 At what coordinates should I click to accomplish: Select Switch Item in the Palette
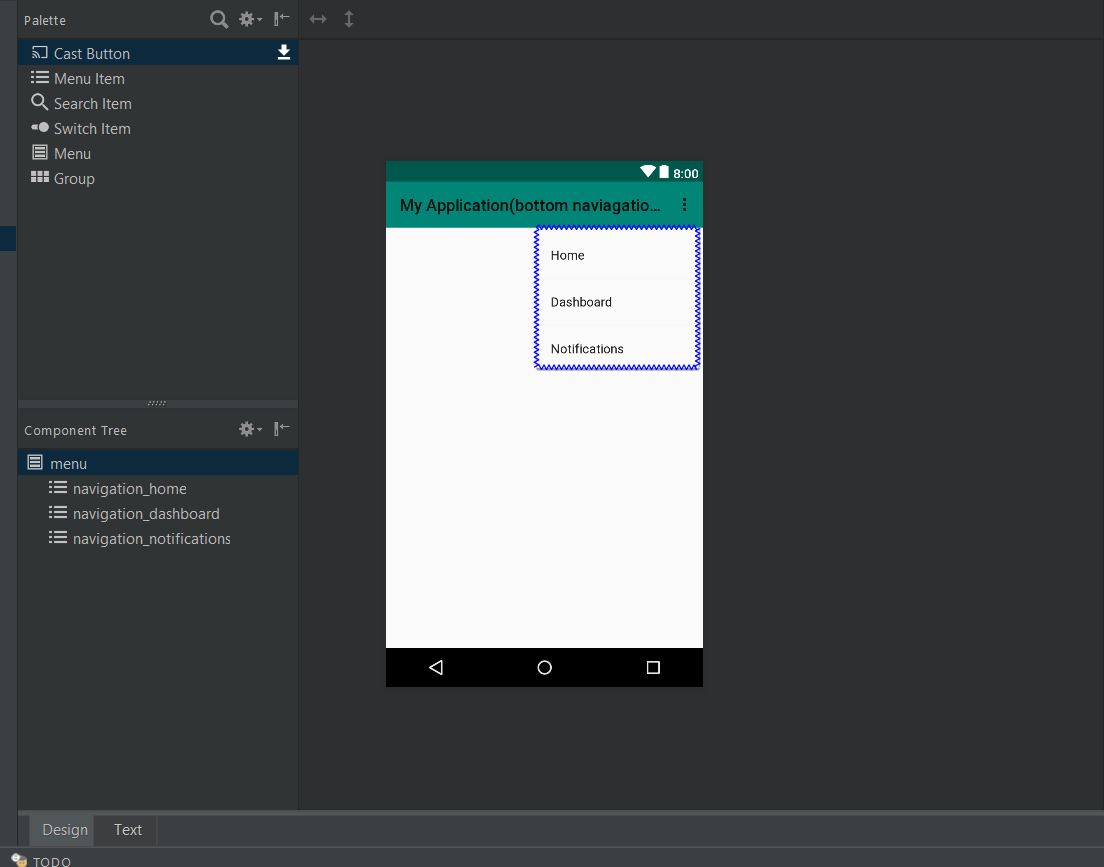pos(158,128)
